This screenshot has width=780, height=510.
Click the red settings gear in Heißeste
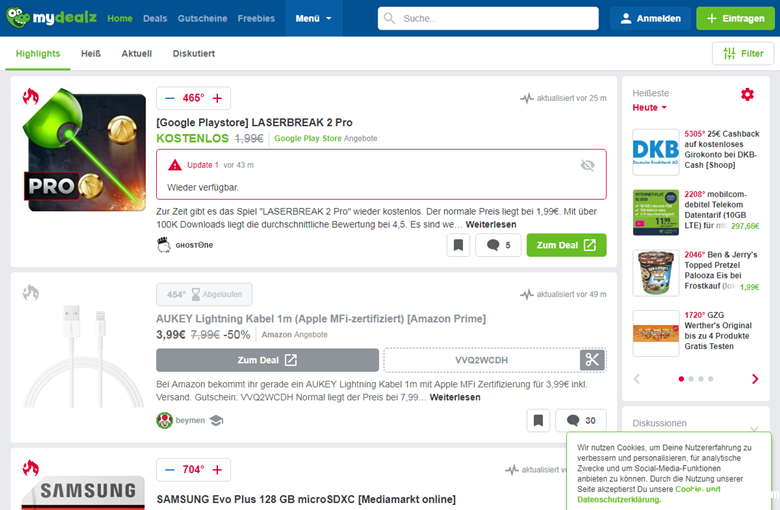747,94
